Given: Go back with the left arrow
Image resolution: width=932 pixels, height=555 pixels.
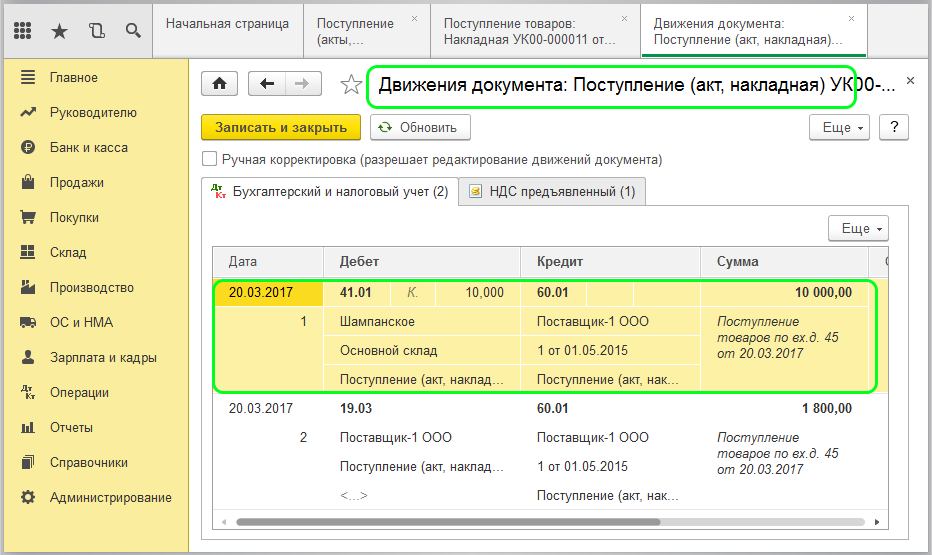Looking at the screenshot, I should click(x=267, y=84).
